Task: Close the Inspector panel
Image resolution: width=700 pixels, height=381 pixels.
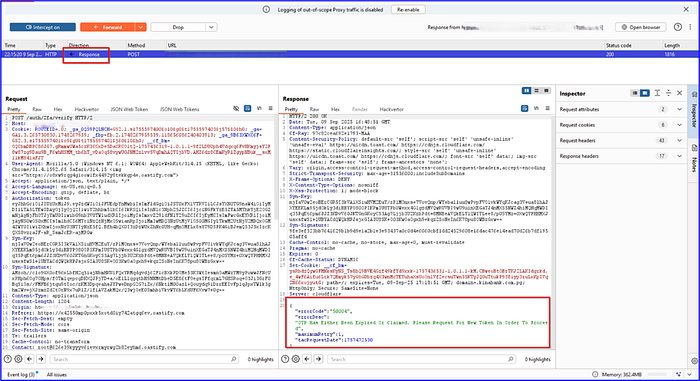Action: point(679,93)
